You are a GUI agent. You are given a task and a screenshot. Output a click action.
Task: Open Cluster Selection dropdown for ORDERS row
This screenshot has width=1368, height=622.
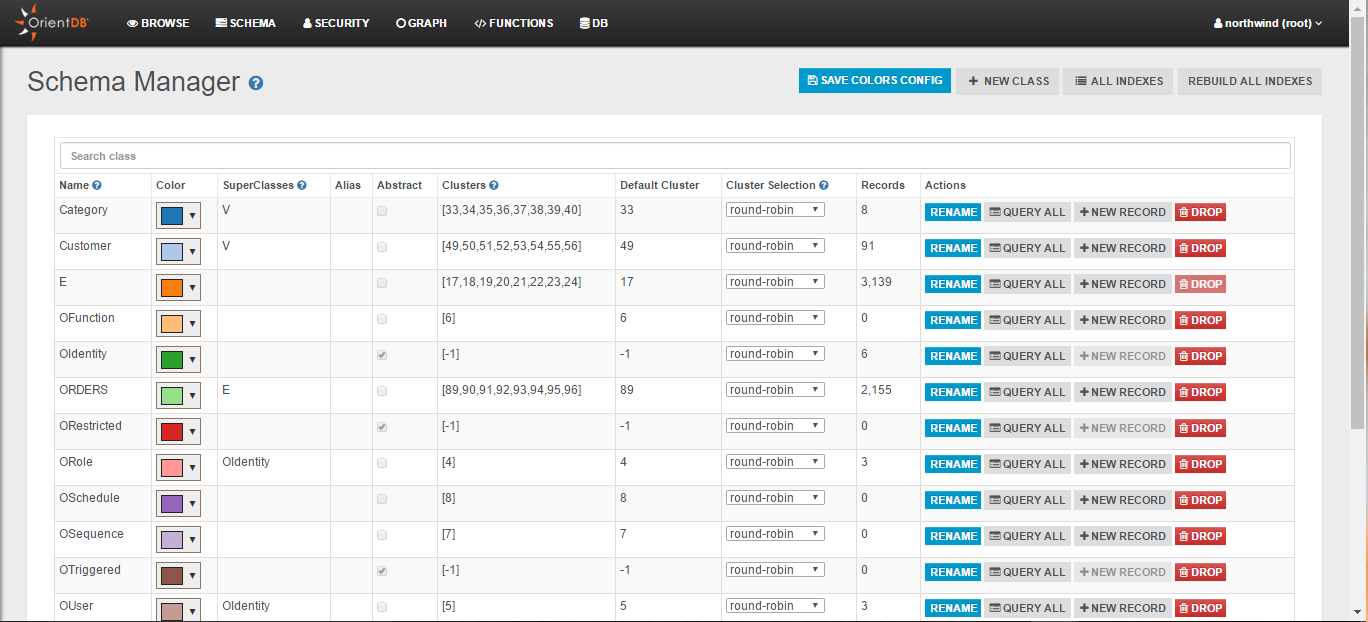pyautogui.click(x=775, y=390)
